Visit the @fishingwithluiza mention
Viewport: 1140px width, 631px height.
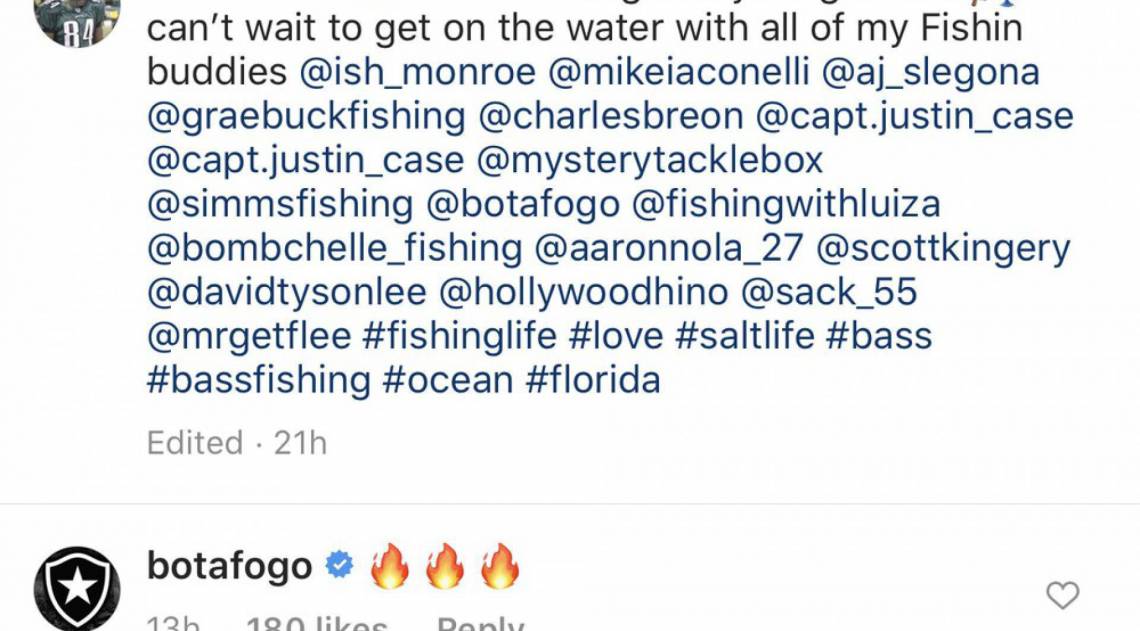787,204
